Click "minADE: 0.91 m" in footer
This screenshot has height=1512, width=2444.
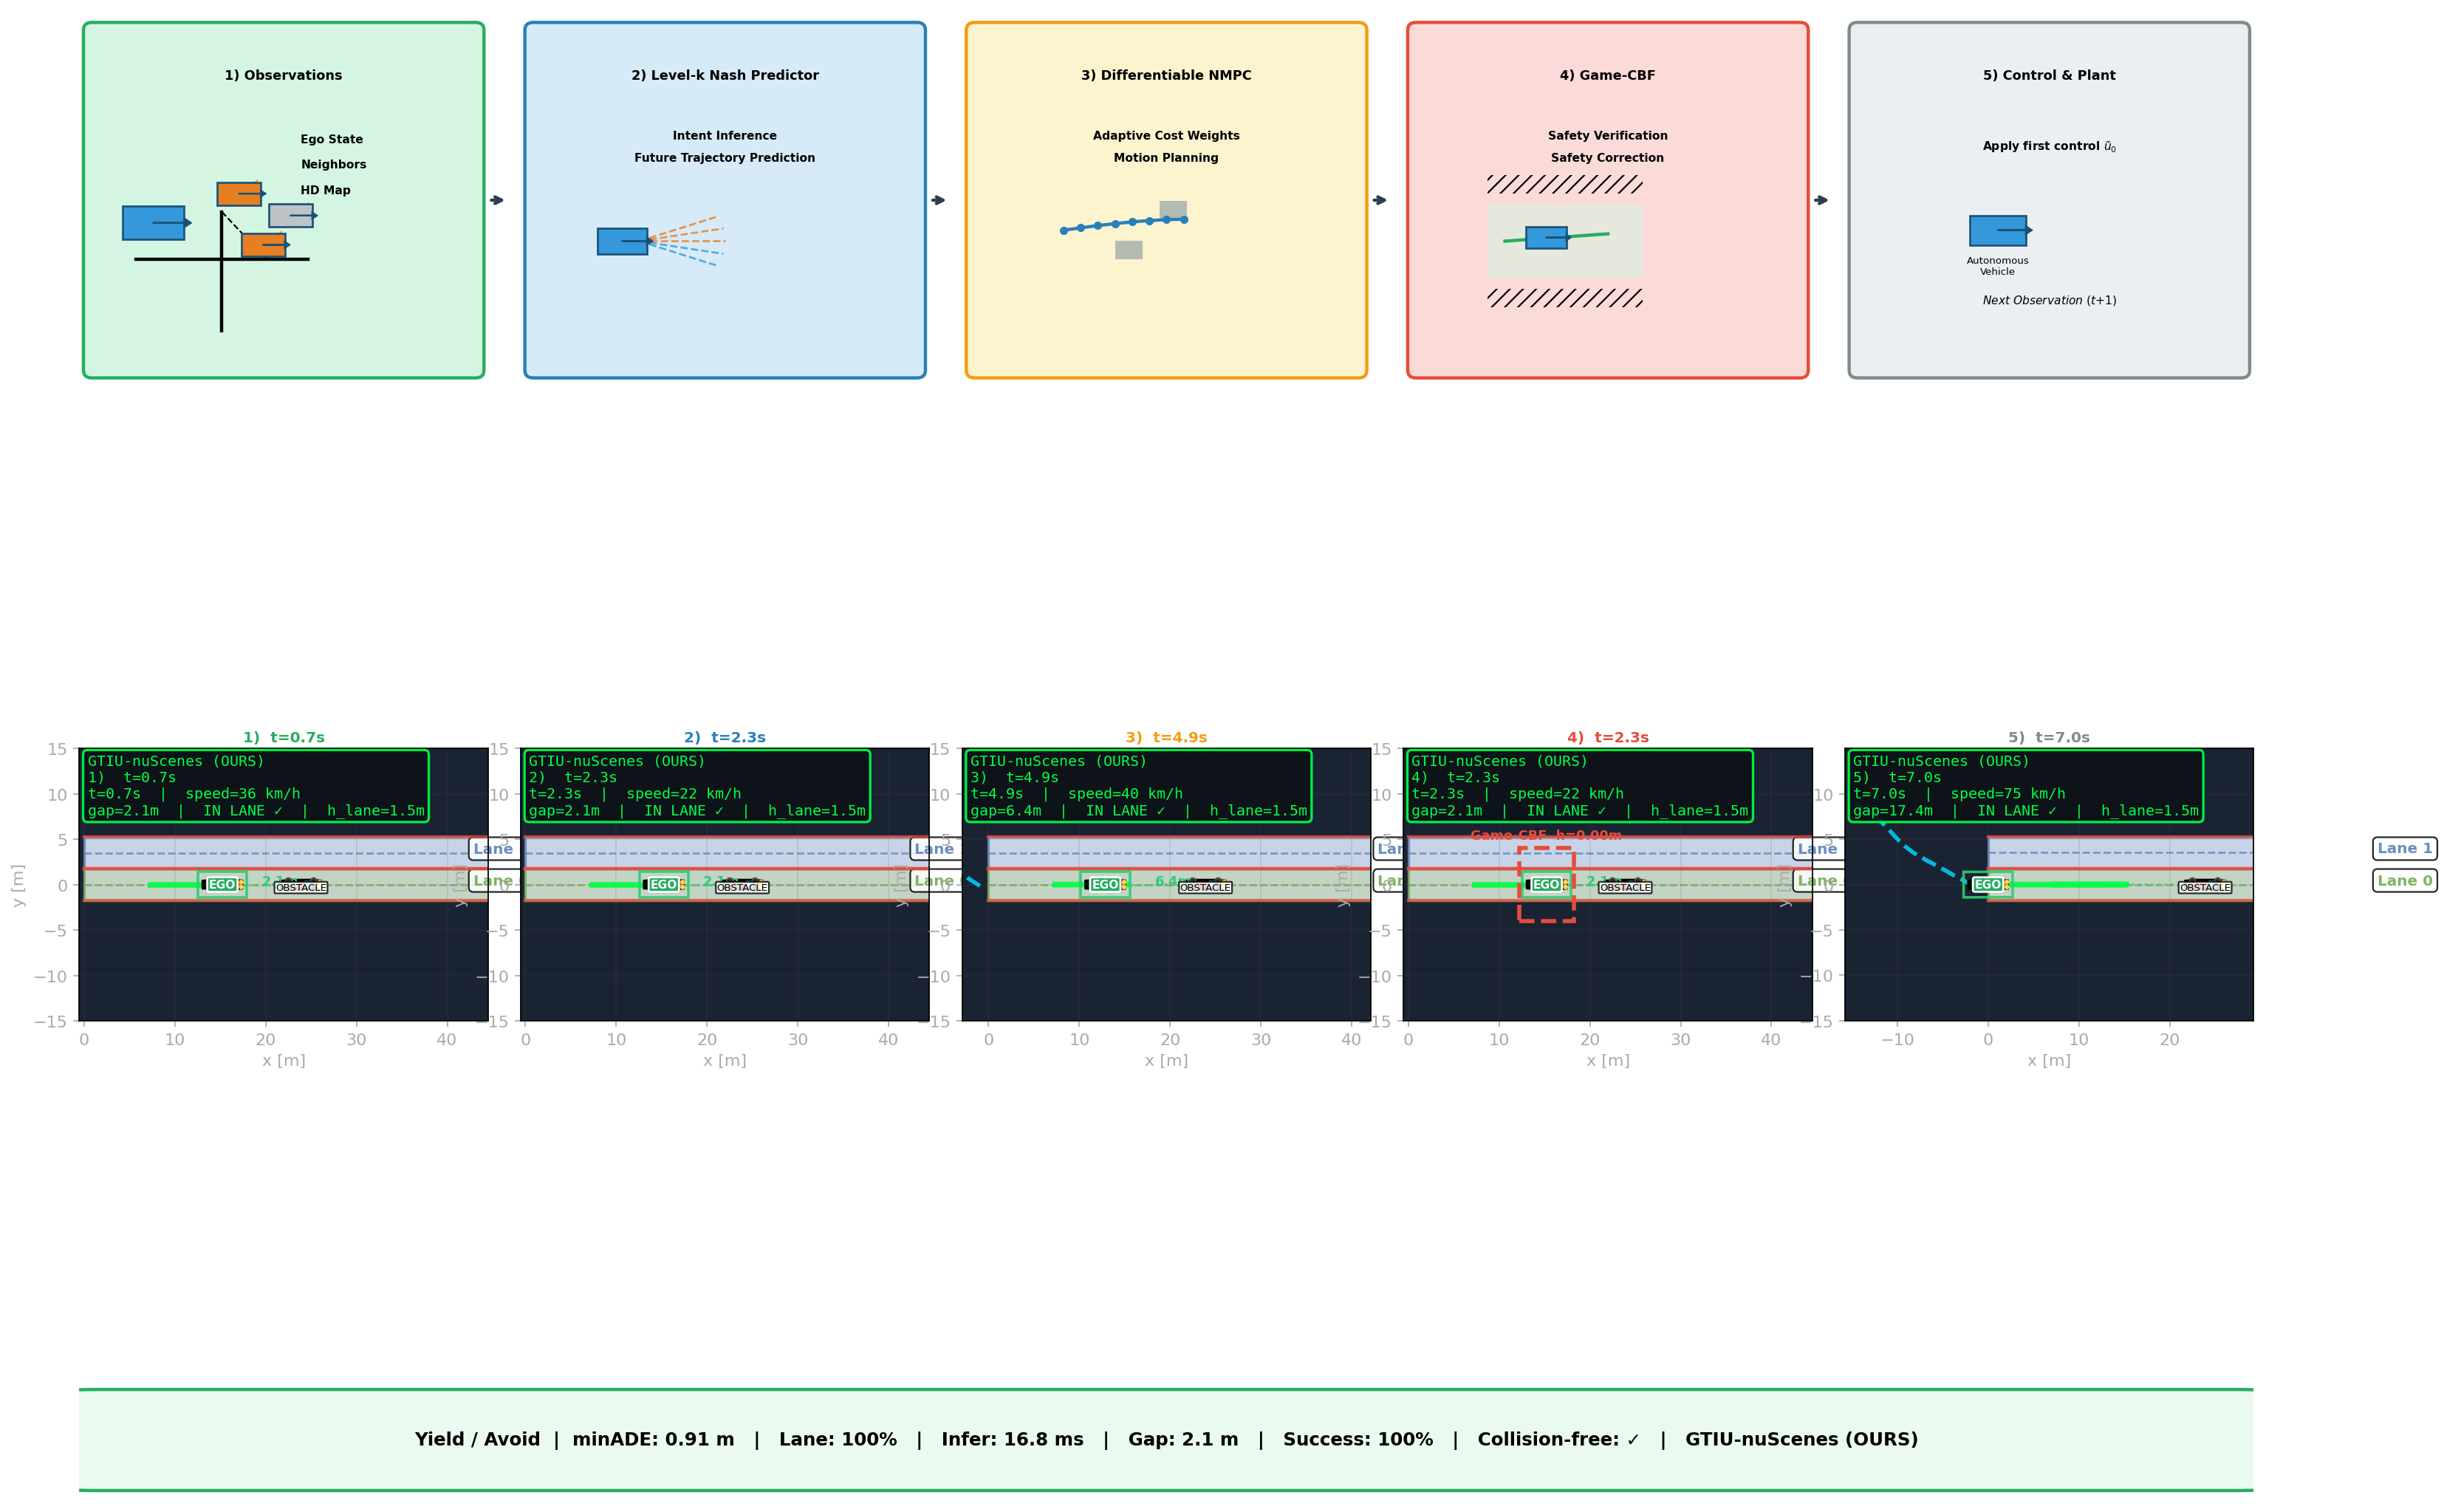pos(653,1439)
